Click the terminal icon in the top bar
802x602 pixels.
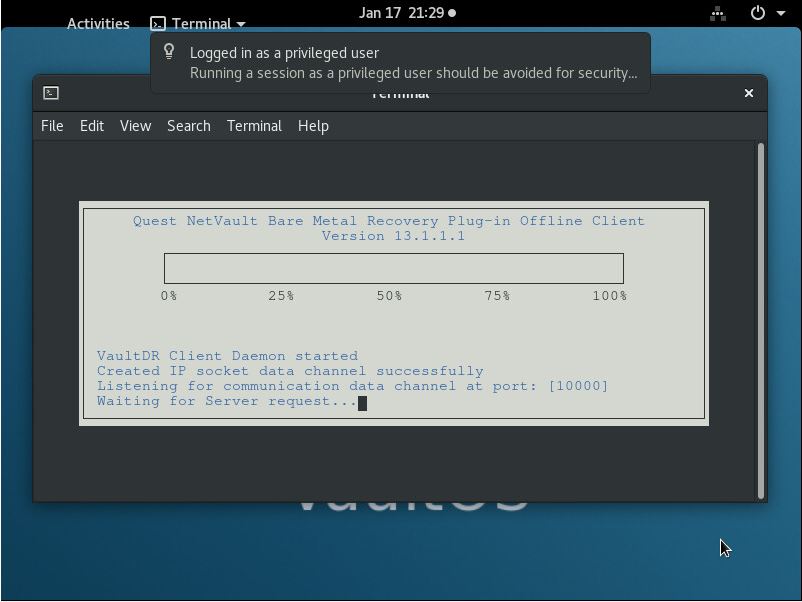tap(158, 24)
